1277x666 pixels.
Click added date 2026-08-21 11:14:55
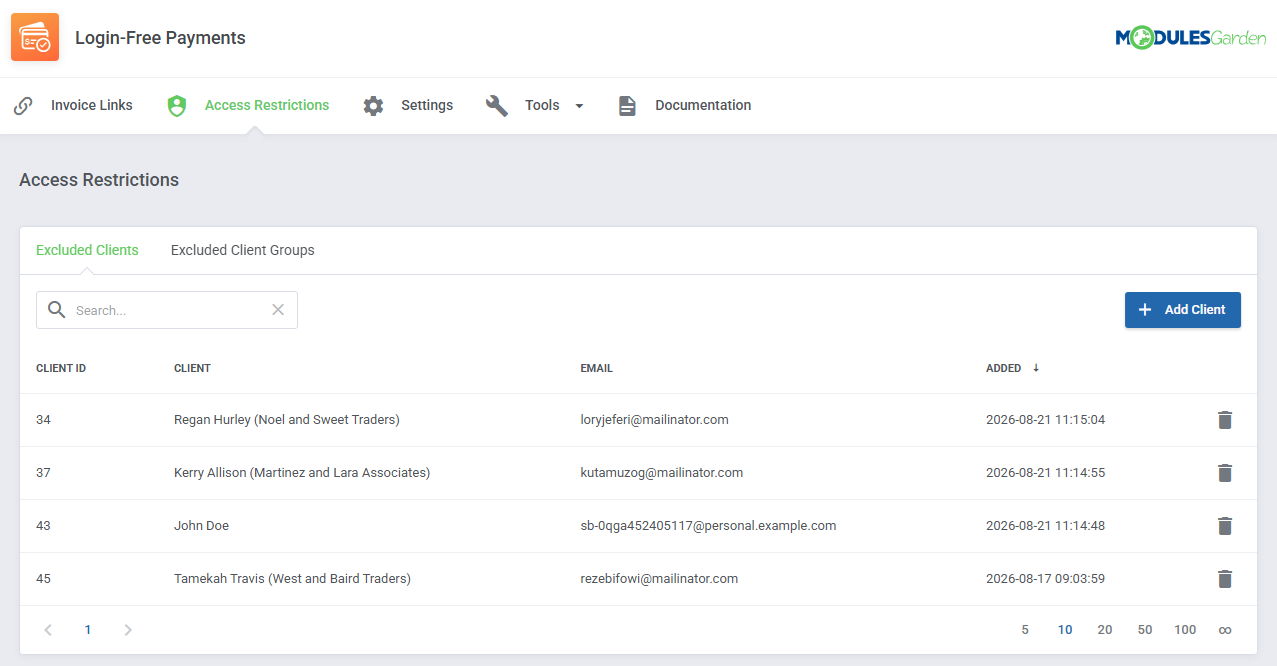(x=1045, y=473)
